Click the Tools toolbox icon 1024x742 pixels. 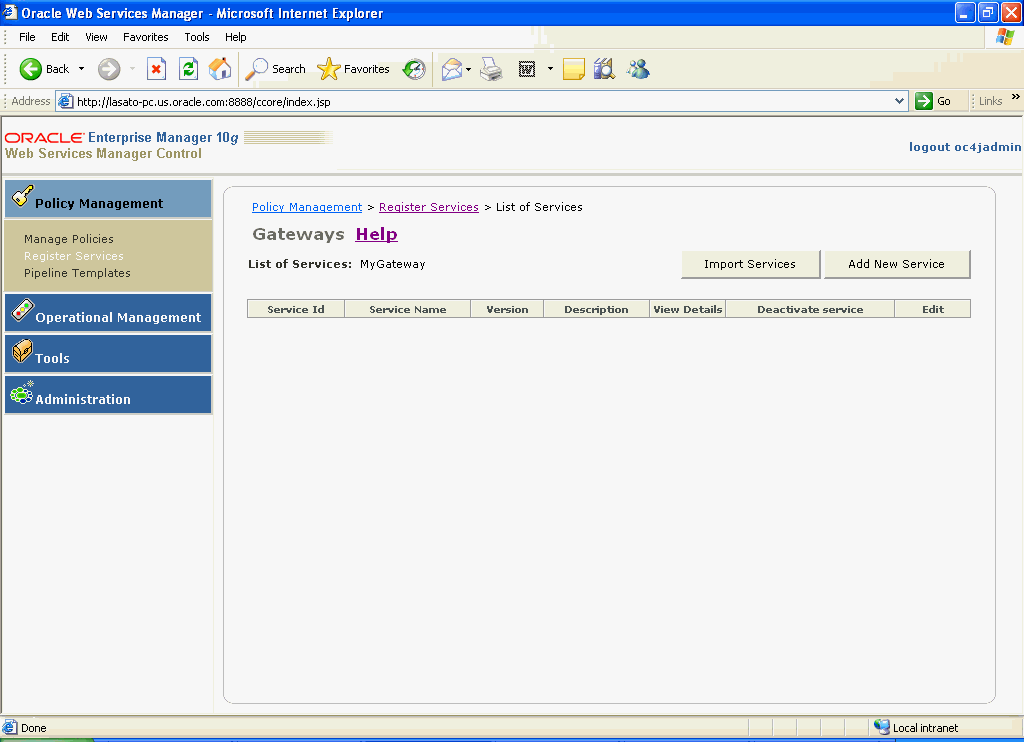click(x=22, y=351)
